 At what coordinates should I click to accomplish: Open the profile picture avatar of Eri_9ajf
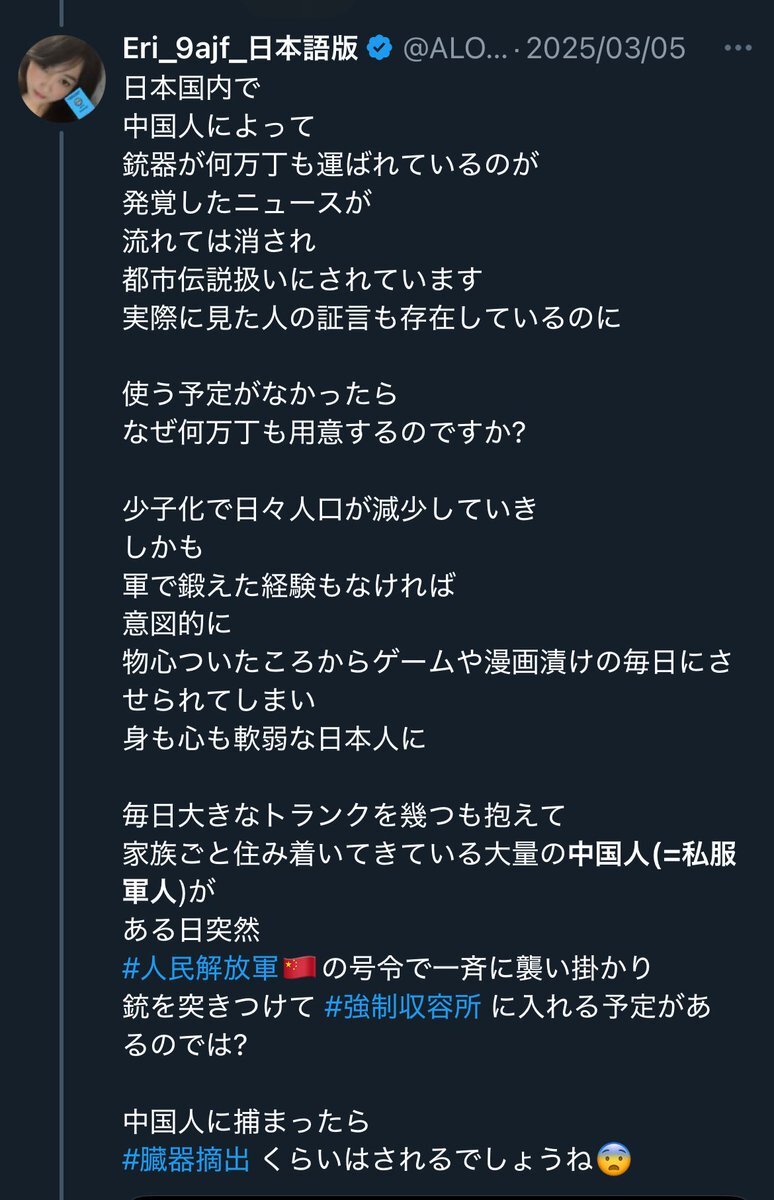[61, 79]
